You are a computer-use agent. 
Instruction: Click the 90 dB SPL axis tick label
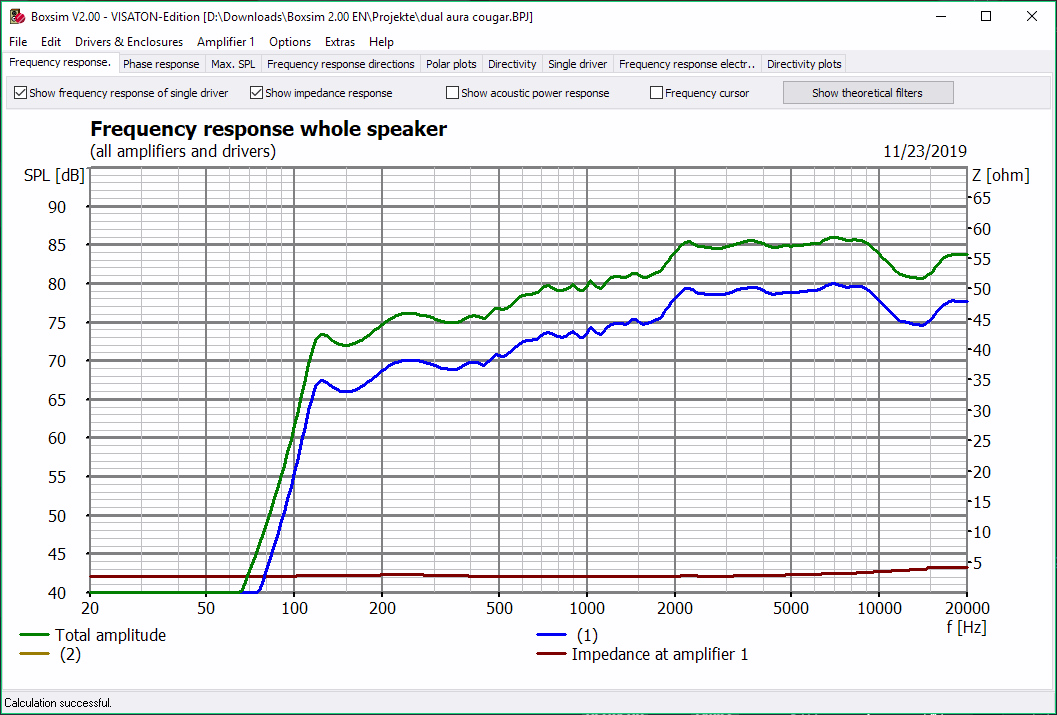tap(57, 208)
